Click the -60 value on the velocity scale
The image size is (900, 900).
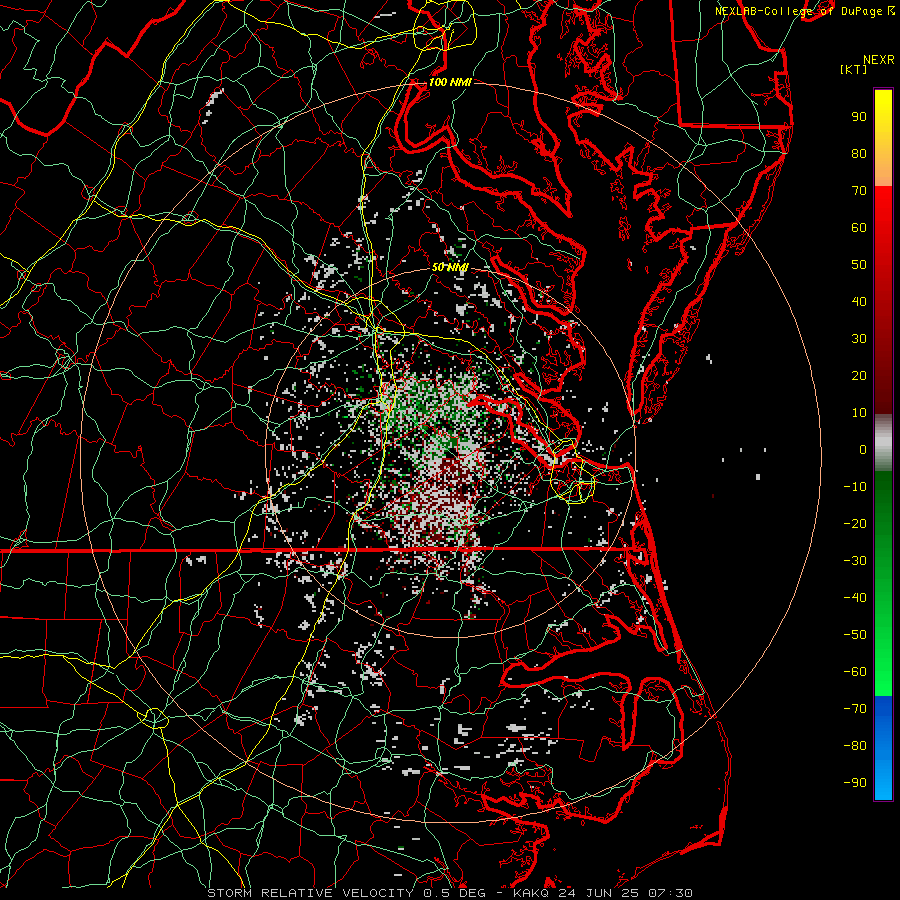click(855, 672)
